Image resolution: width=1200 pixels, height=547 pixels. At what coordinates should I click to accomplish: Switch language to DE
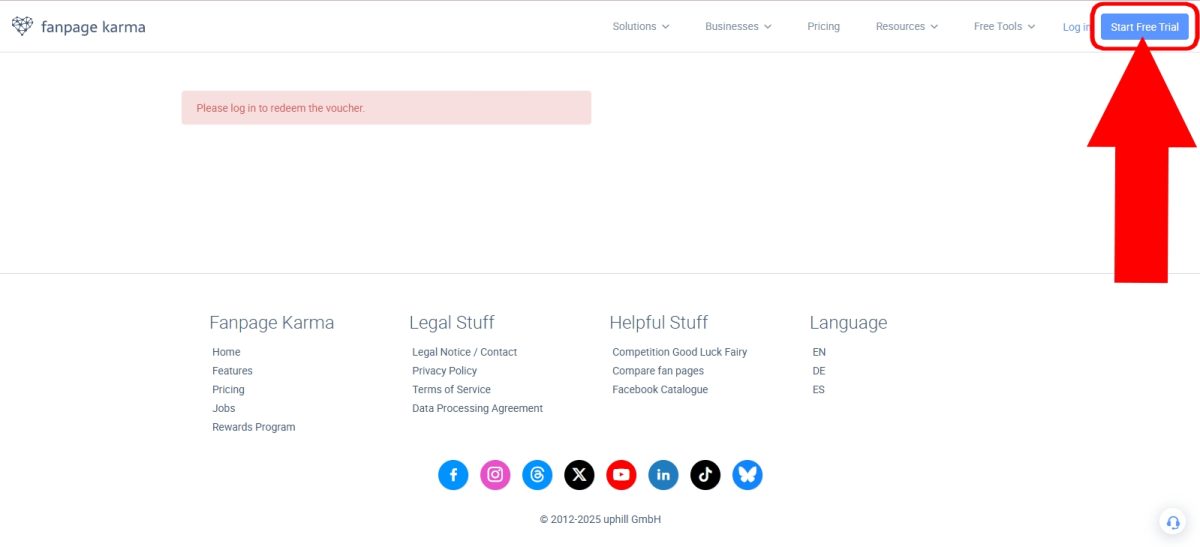[x=819, y=371]
